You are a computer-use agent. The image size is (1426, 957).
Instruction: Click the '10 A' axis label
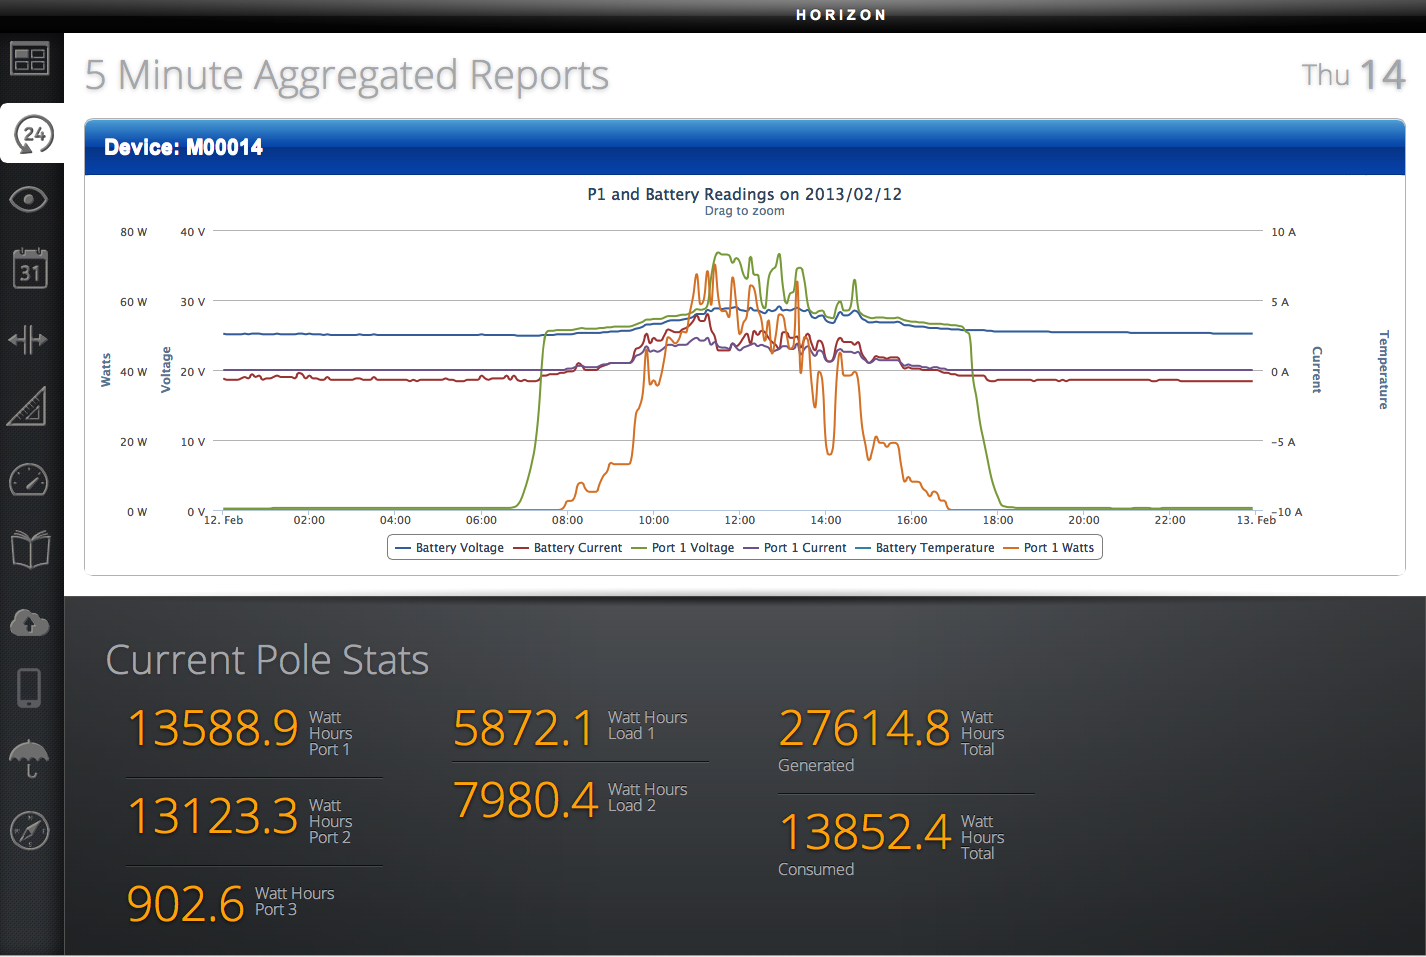[x=1283, y=232]
